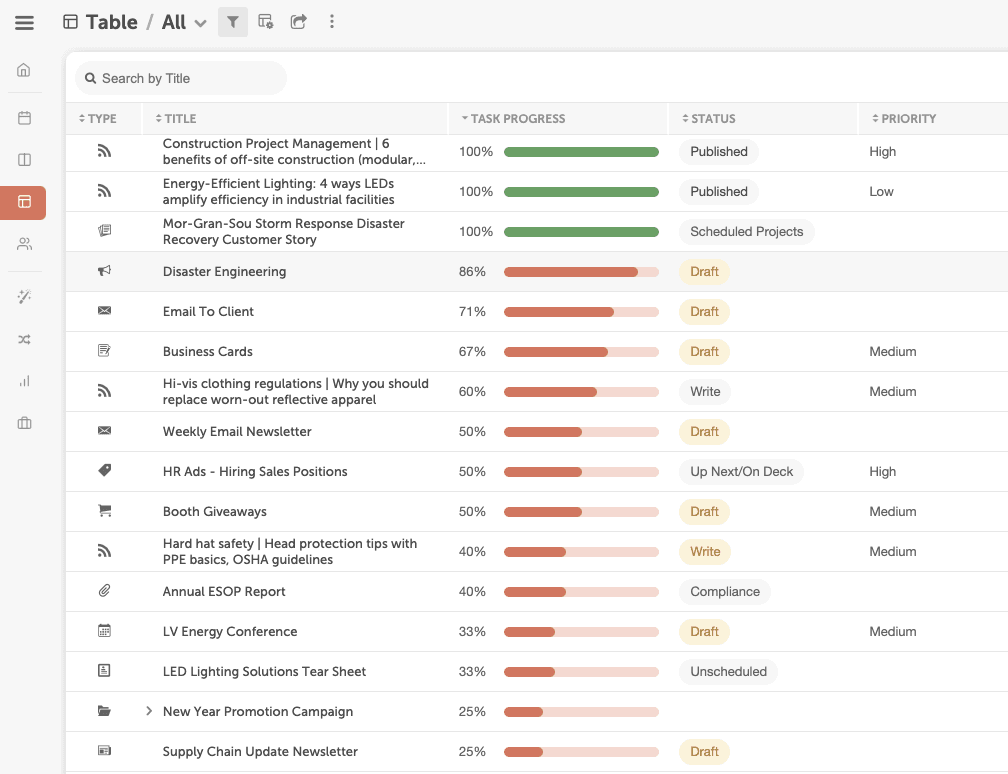Click the Published status on Construction row
This screenshot has width=1008, height=774.
718,152
